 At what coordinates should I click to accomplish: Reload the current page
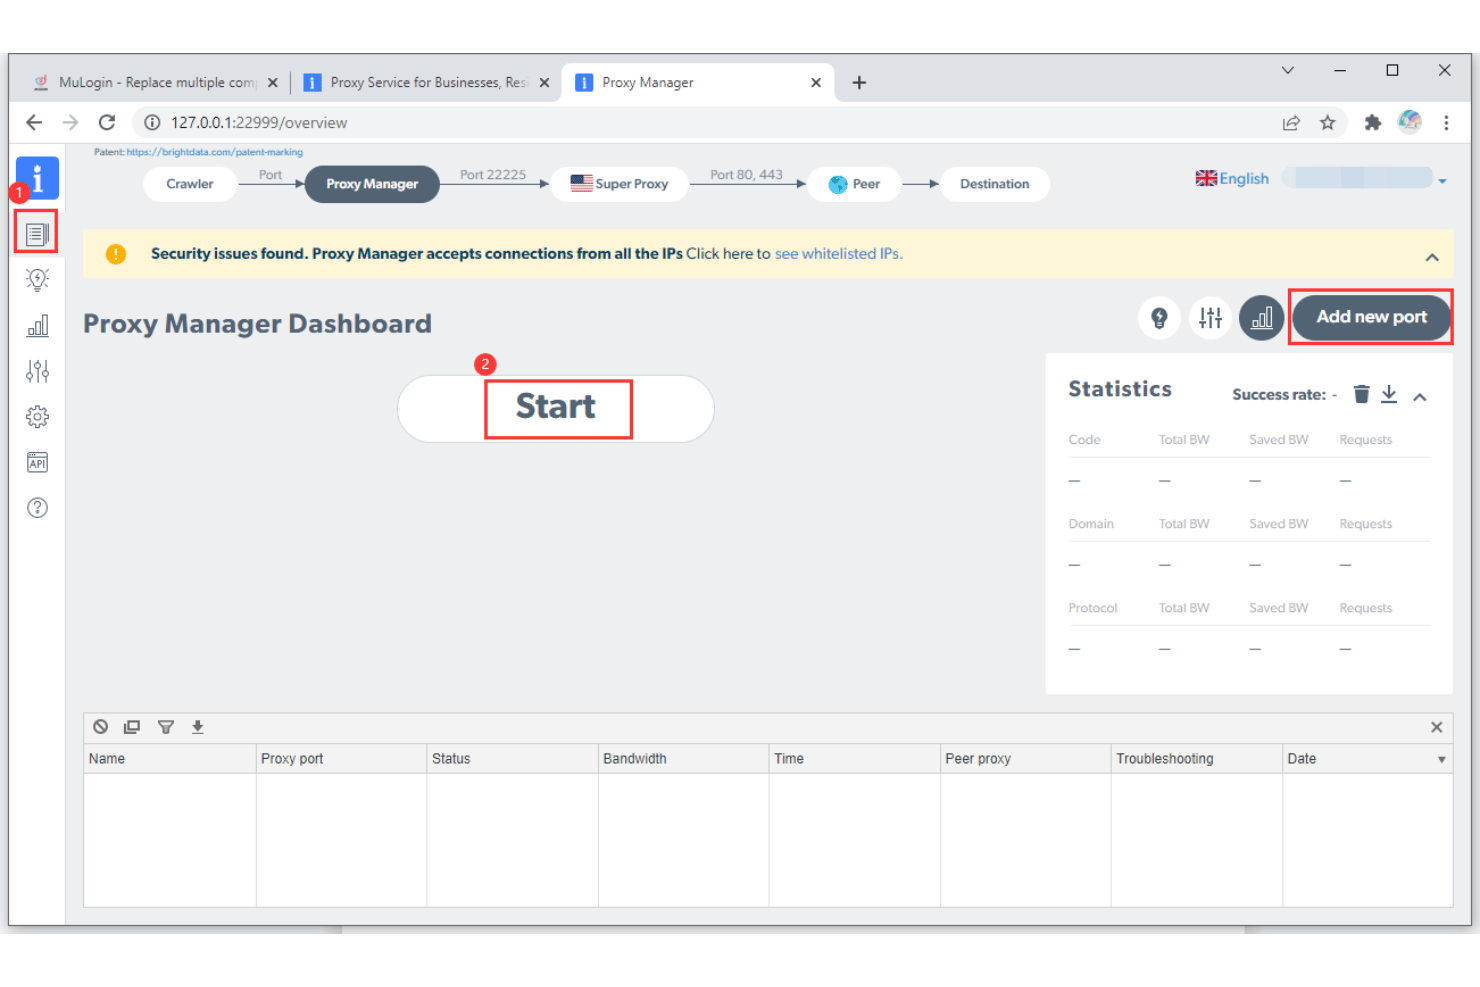click(x=107, y=123)
